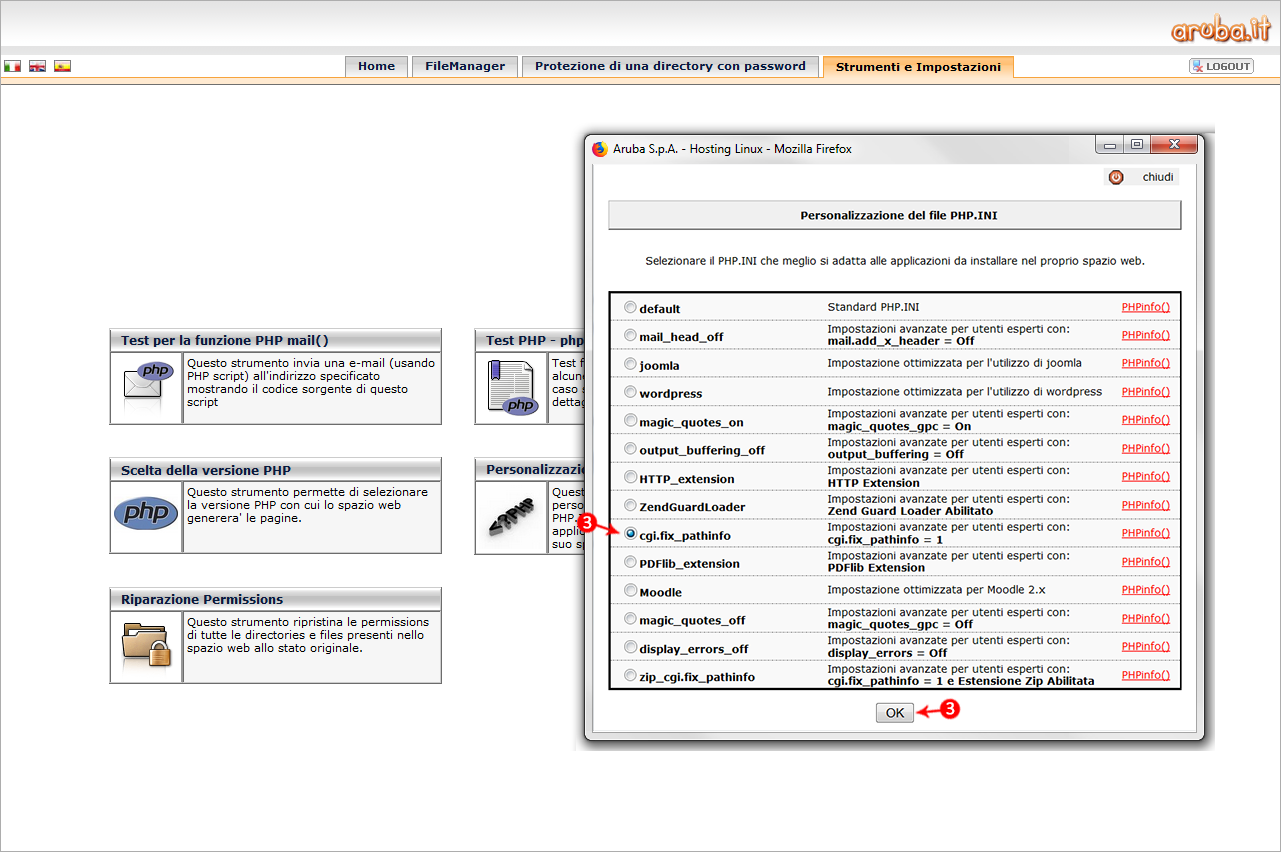Viewport: 1281px width, 852px height.
Task: Click the Riparazione Permissions header
Action: [275, 599]
